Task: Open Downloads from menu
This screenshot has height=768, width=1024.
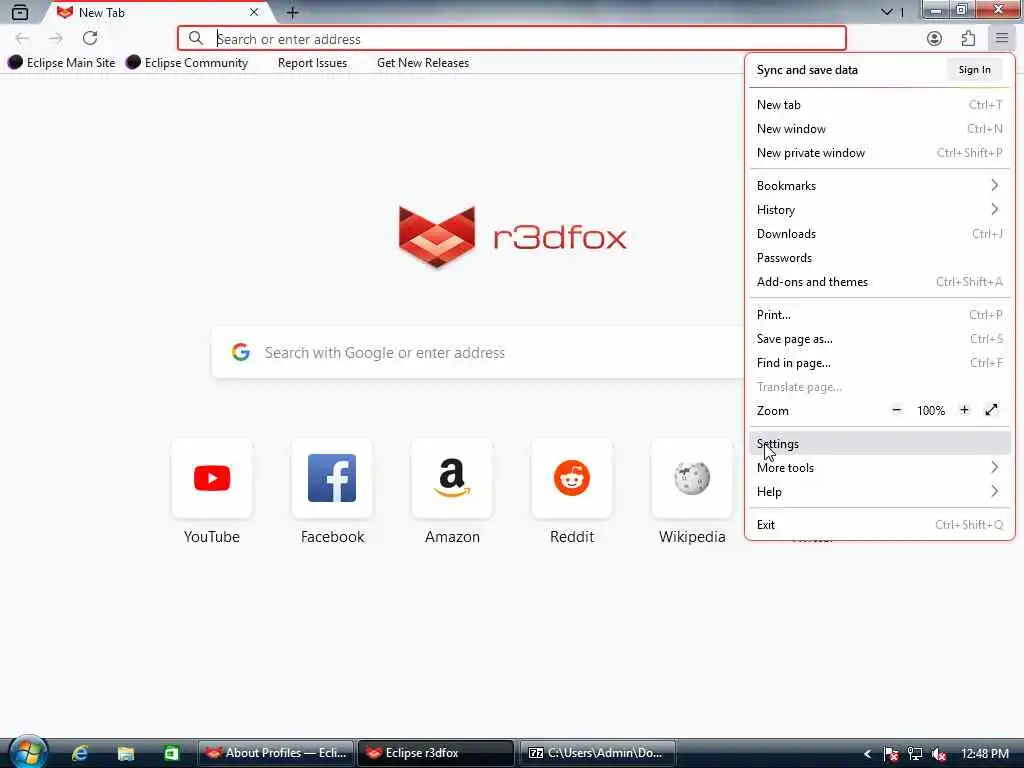Action: click(879, 234)
